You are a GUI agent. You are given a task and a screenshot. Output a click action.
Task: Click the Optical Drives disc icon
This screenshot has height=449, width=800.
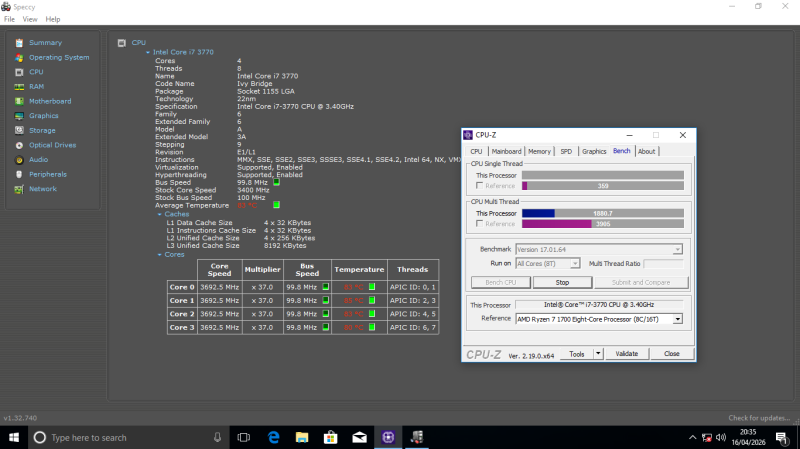(x=19, y=145)
